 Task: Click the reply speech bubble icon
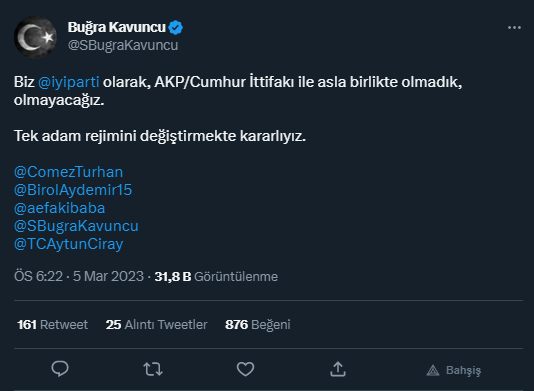click(60, 369)
